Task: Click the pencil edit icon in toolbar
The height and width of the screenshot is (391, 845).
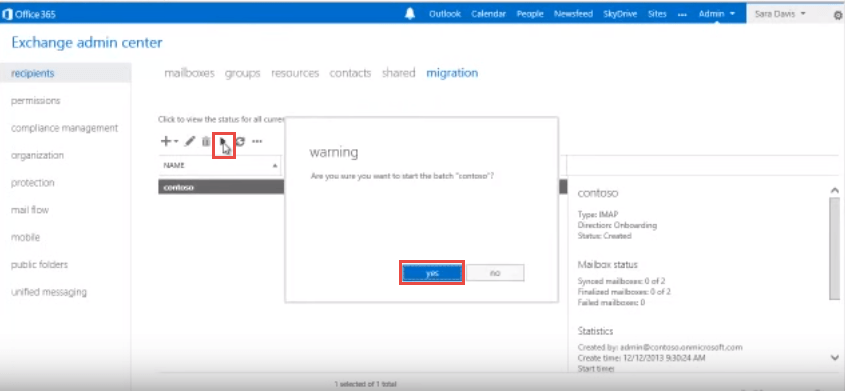Action: pos(190,142)
